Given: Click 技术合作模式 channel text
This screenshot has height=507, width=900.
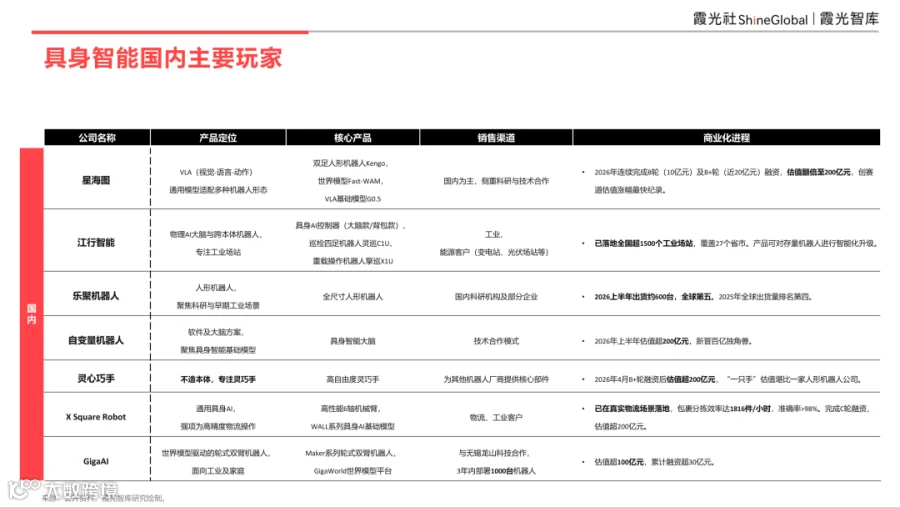Looking at the screenshot, I should coord(496,341).
